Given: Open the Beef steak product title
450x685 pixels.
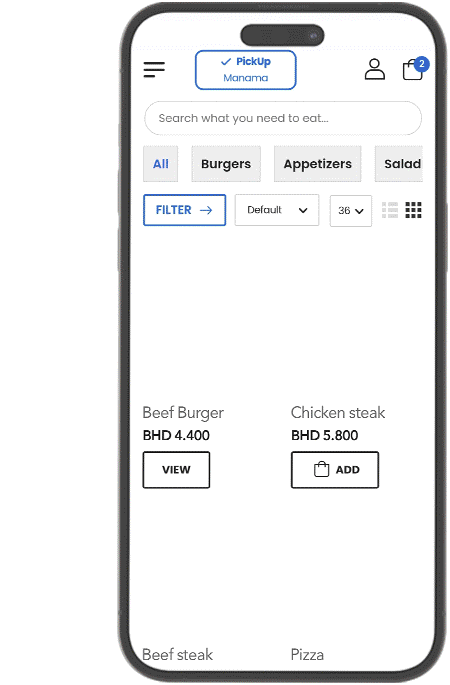Looking at the screenshot, I should coord(177,654).
